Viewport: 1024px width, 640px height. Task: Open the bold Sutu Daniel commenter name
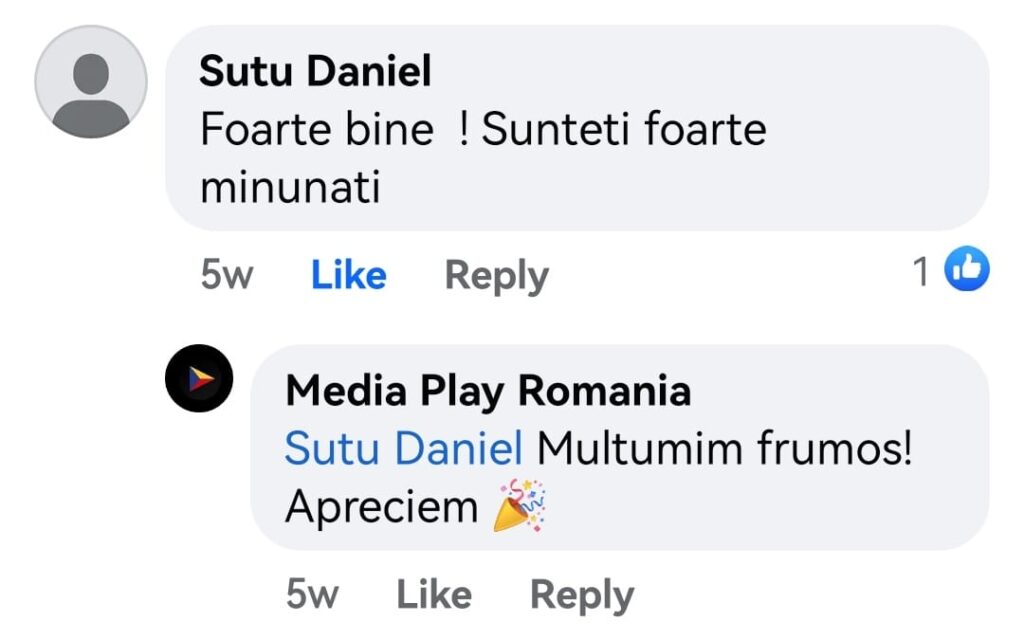[x=315, y=72]
